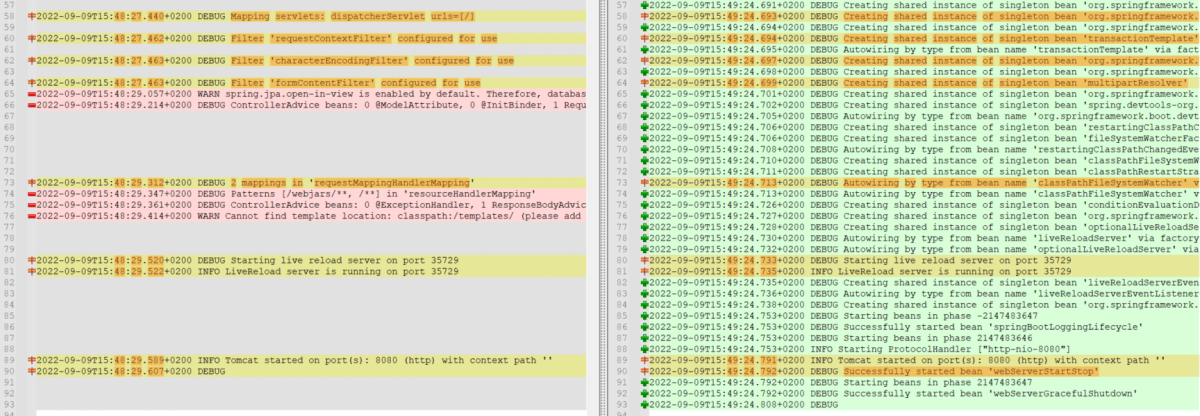Click changed marker beside left 'requestMappingHandlerMapping' line
1200x416 pixels.
pos(33,182)
